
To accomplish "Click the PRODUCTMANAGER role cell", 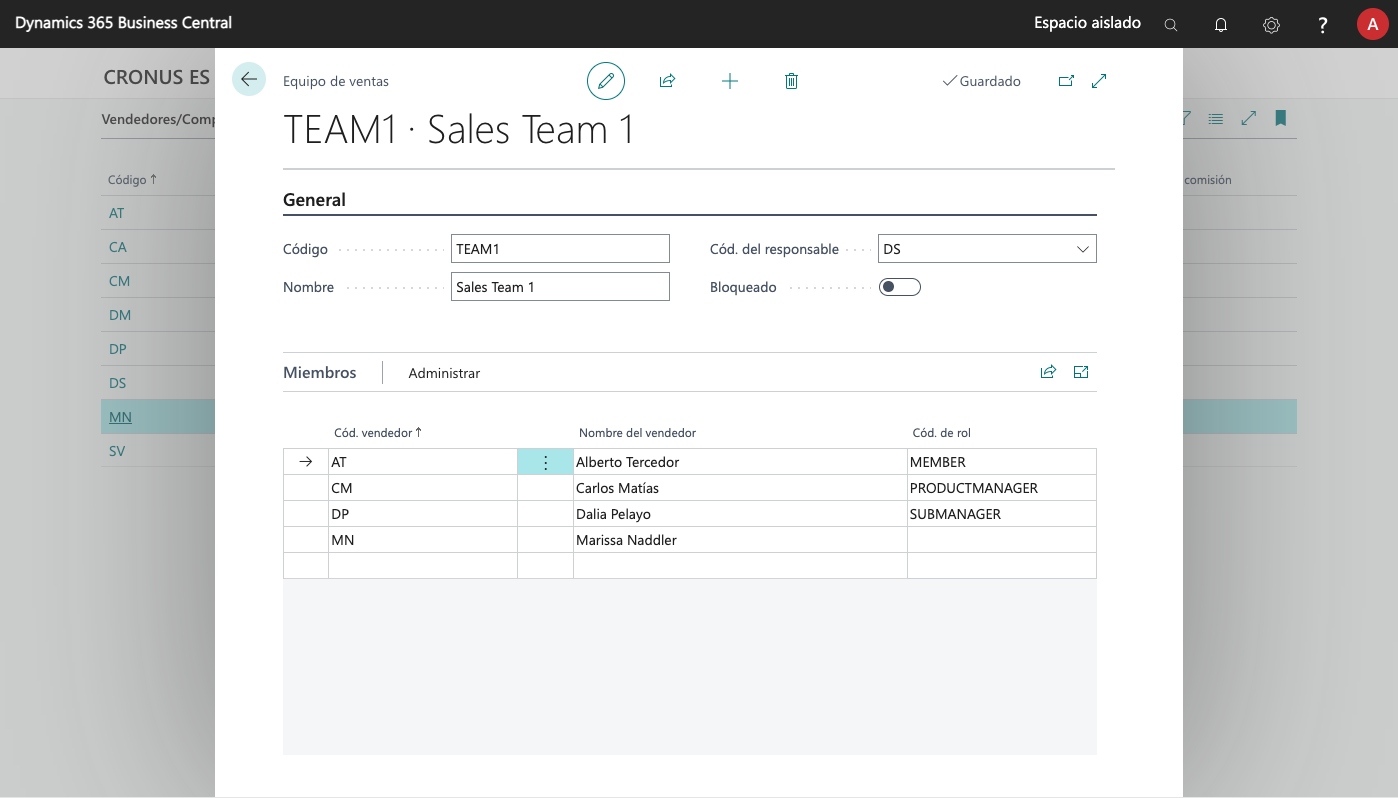I will 1002,488.
